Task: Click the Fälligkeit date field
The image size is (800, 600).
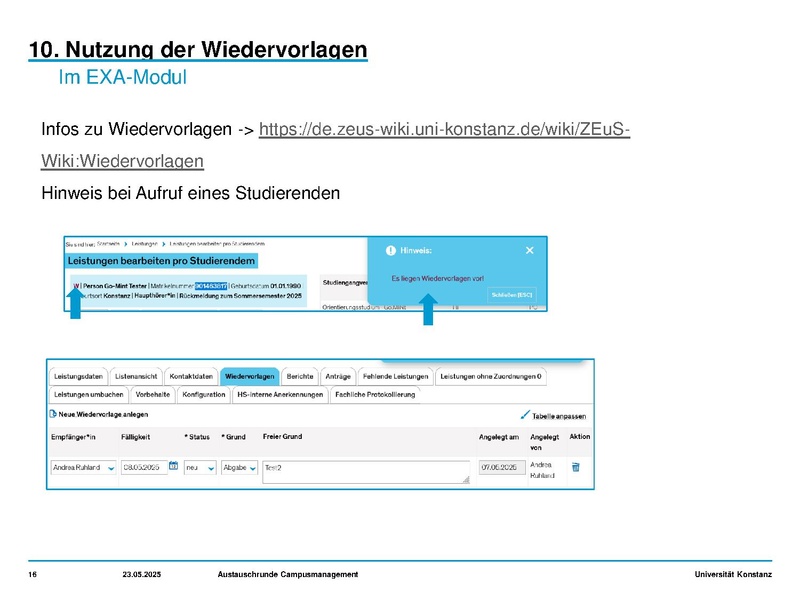Action: pyautogui.click(x=144, y=467)
